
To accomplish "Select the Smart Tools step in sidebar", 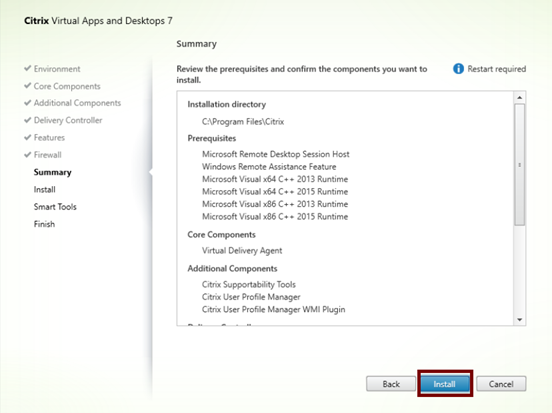I will point(55,207).
